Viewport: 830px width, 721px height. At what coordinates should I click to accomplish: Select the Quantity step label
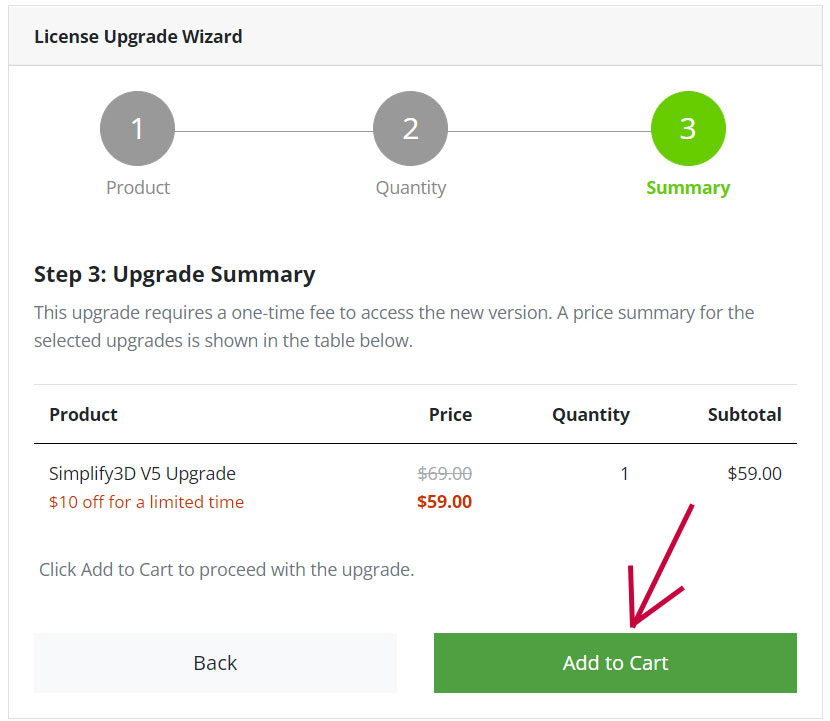(x=410, y=188)
